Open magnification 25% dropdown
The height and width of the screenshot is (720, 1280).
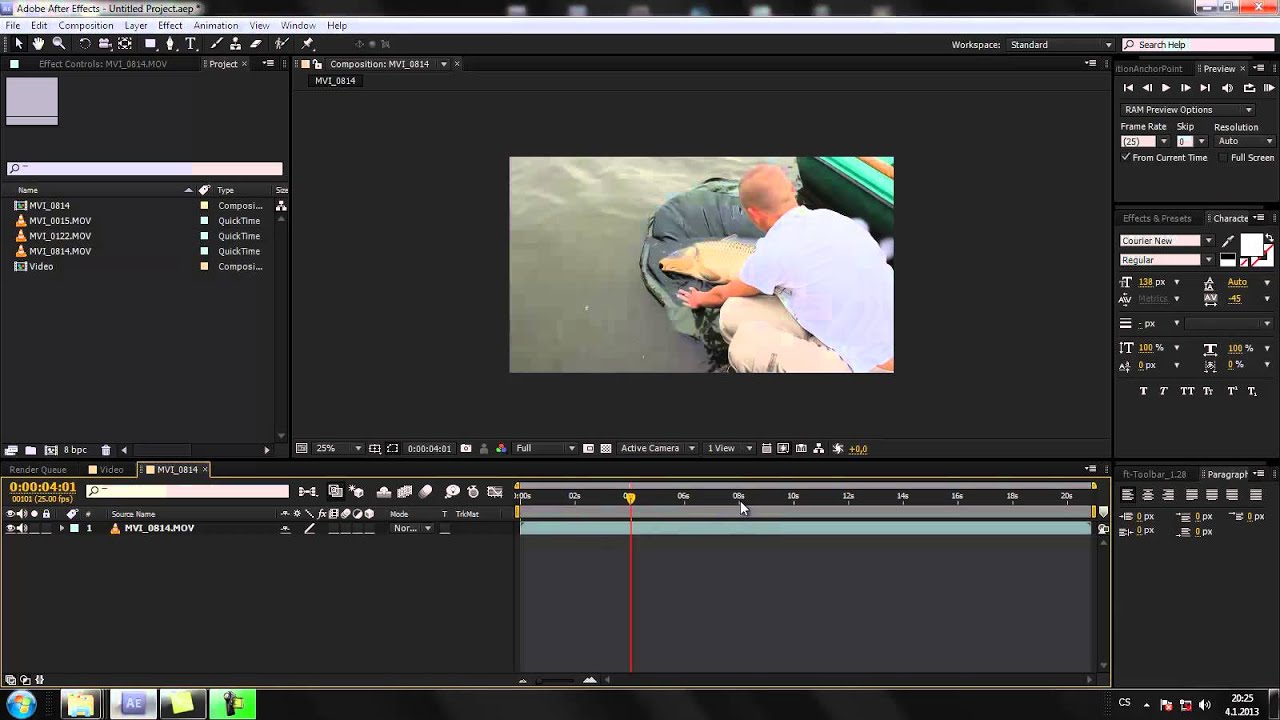point(340,449)
